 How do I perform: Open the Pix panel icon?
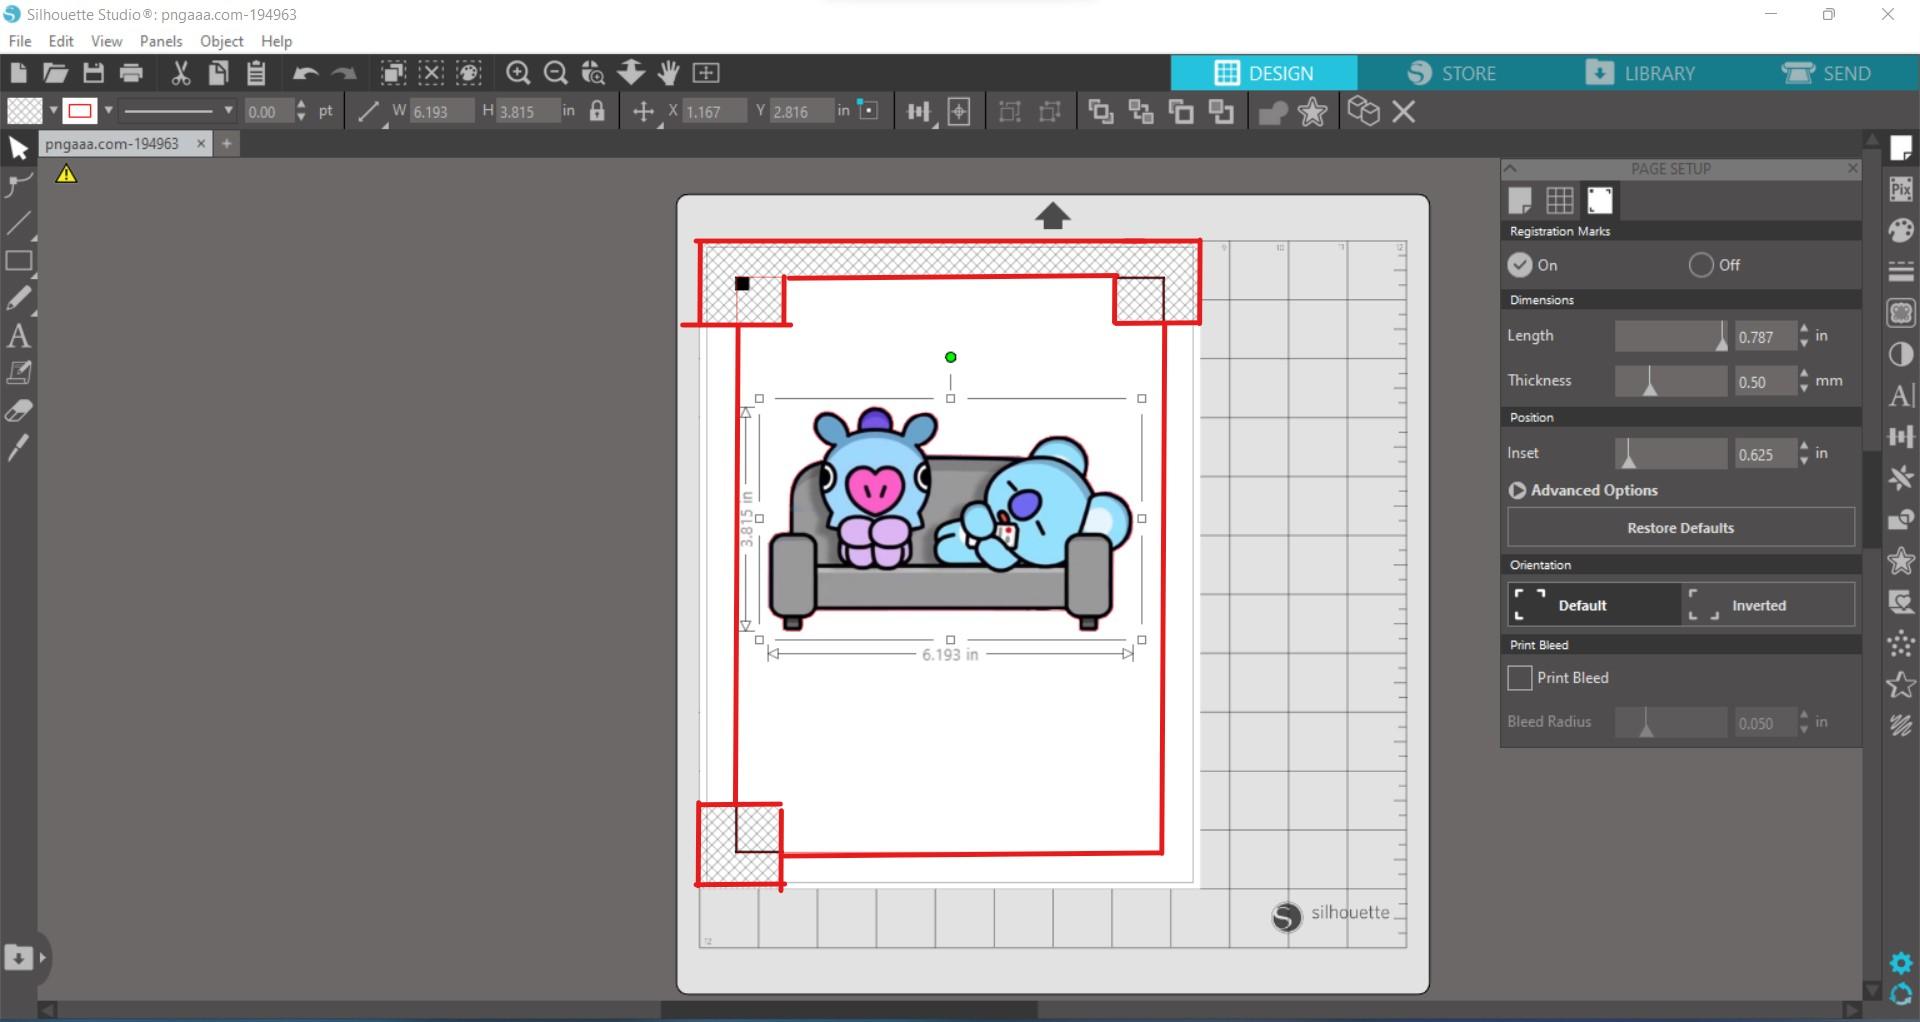point(1901,189)
